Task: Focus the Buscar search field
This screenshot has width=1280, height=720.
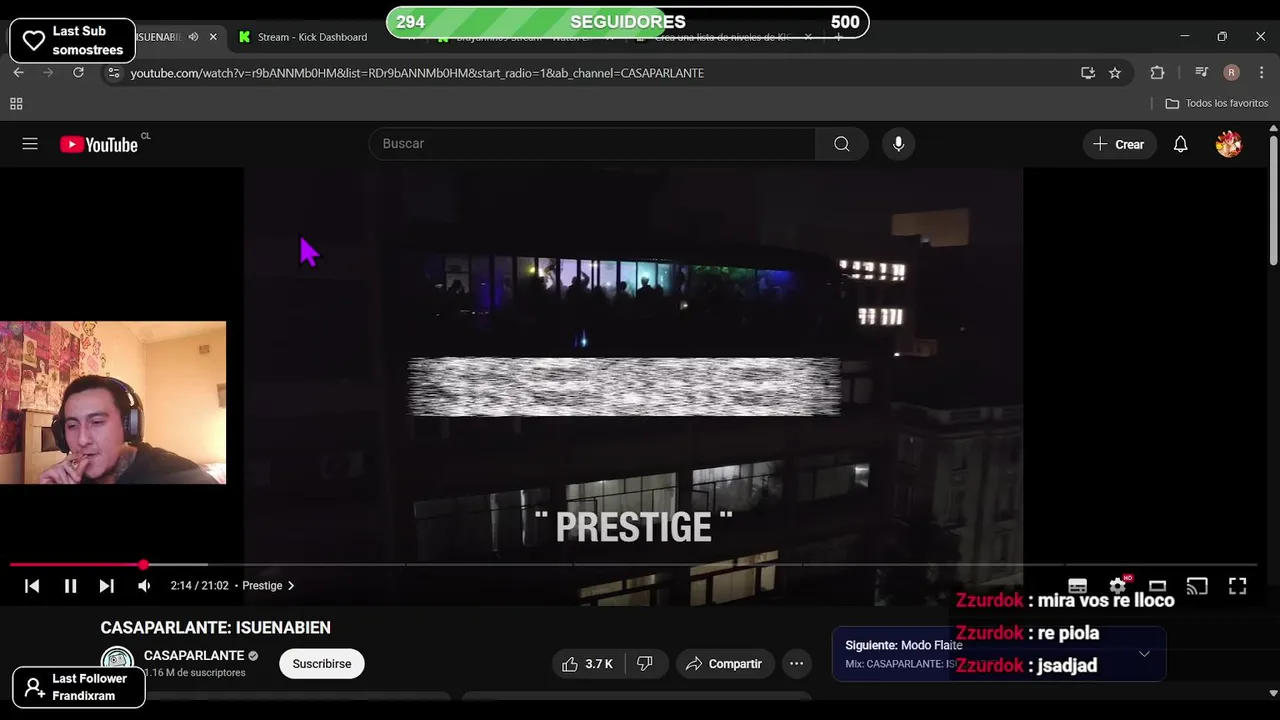Action: coord(592,144)
